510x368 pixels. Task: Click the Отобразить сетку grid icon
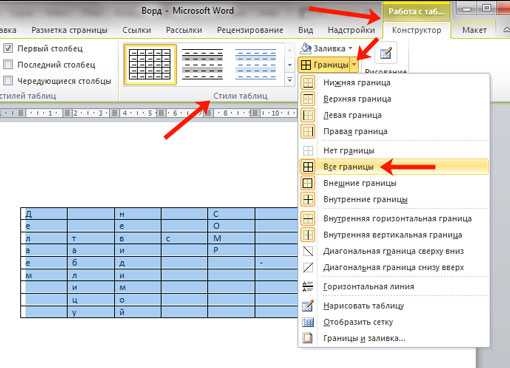tap(308, 322)
